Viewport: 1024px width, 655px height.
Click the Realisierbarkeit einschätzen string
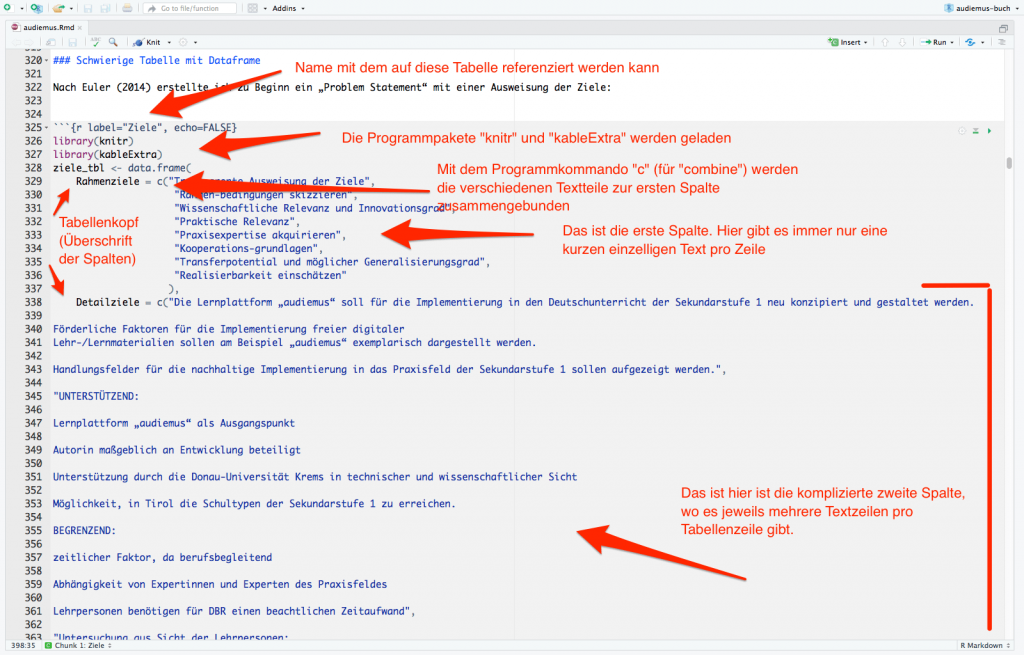261,275
